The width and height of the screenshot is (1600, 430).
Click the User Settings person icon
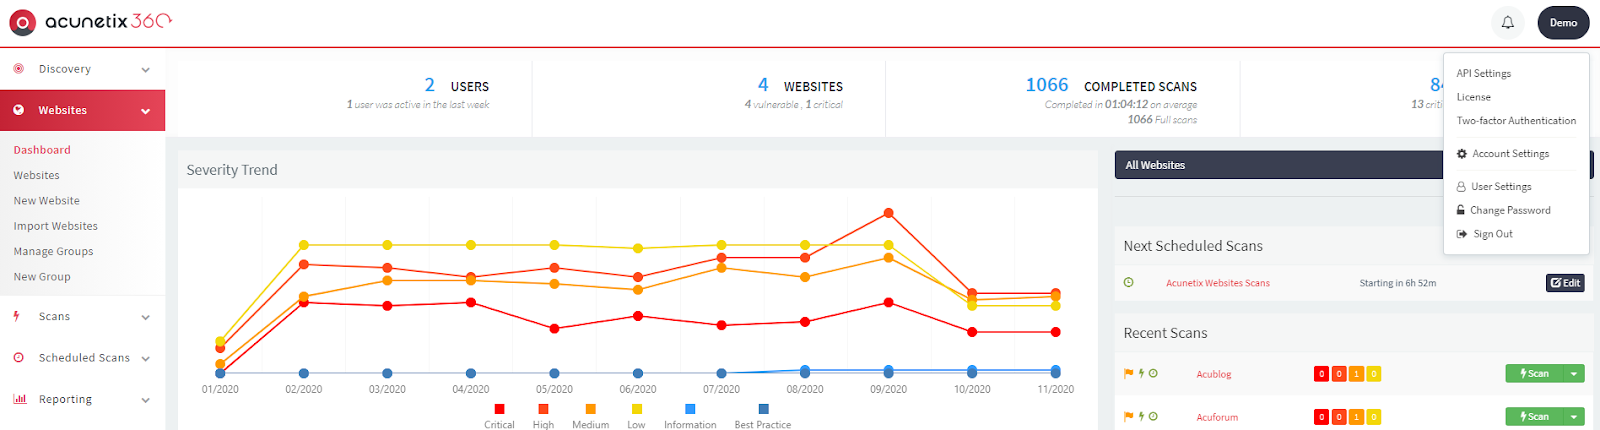pos(1461,187)
